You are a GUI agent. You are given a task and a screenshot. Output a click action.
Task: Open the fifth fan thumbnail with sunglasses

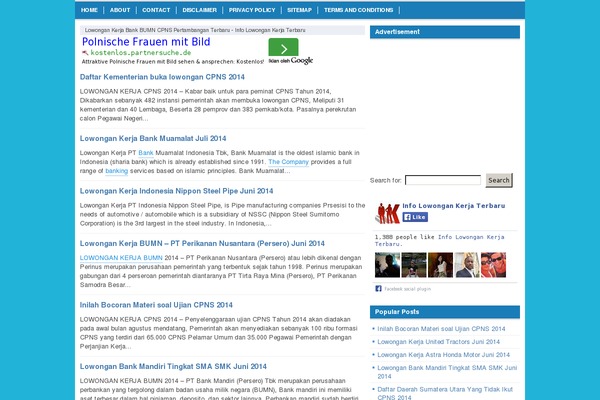(493, 265)
